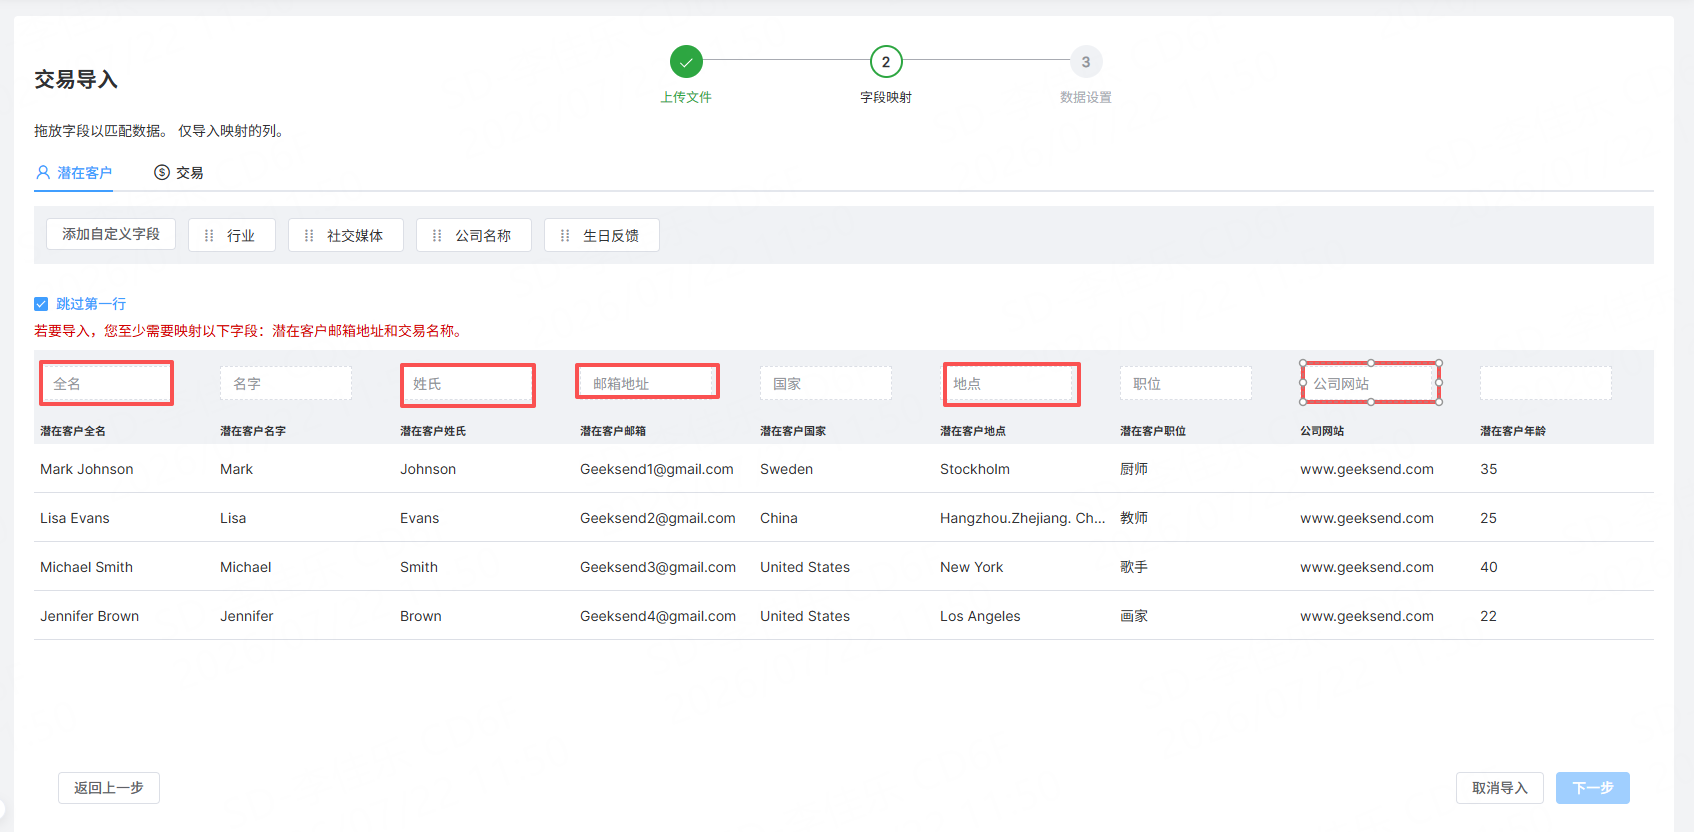The height and width of the screenshot is (832, 1694).
Task: Click the China country cell
Action: 779,518
